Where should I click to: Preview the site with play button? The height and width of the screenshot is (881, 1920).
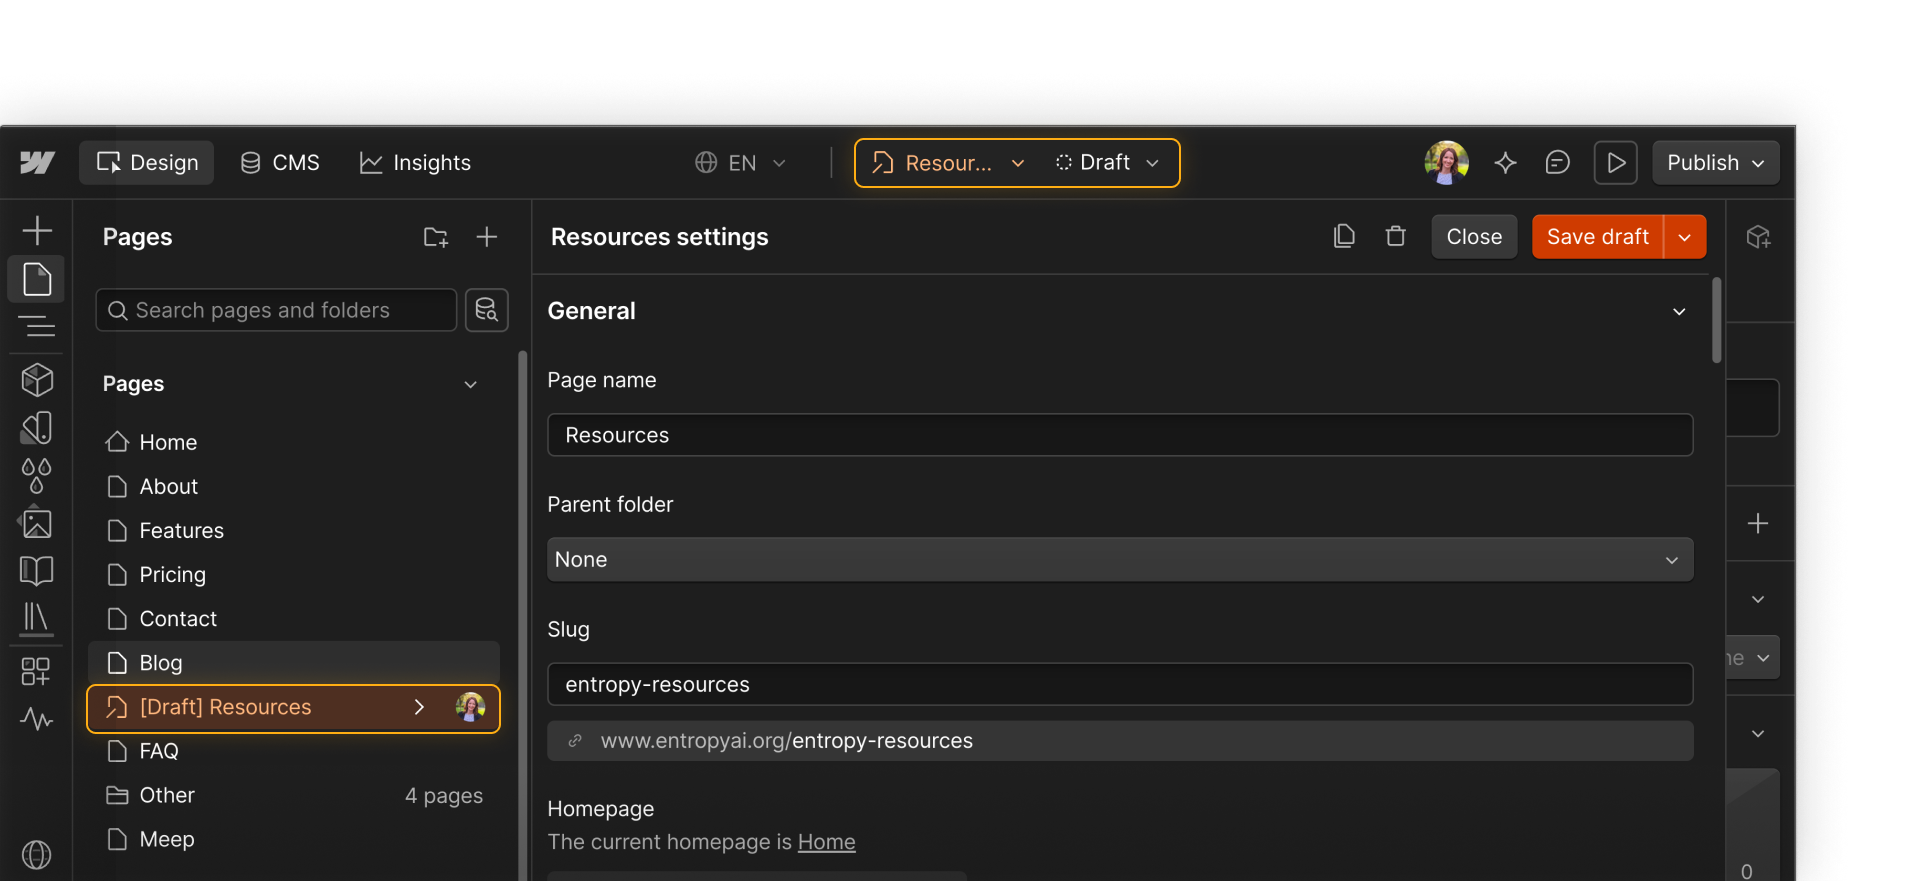point(1616,163)
